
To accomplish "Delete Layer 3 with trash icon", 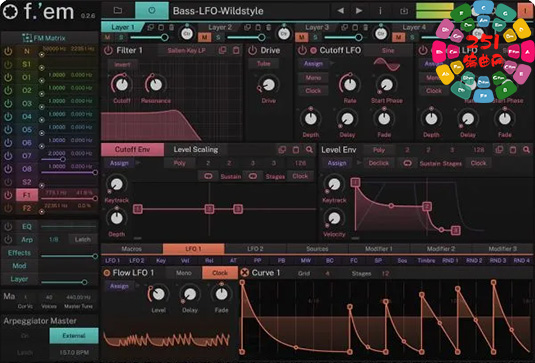I will tap(365, 27).
